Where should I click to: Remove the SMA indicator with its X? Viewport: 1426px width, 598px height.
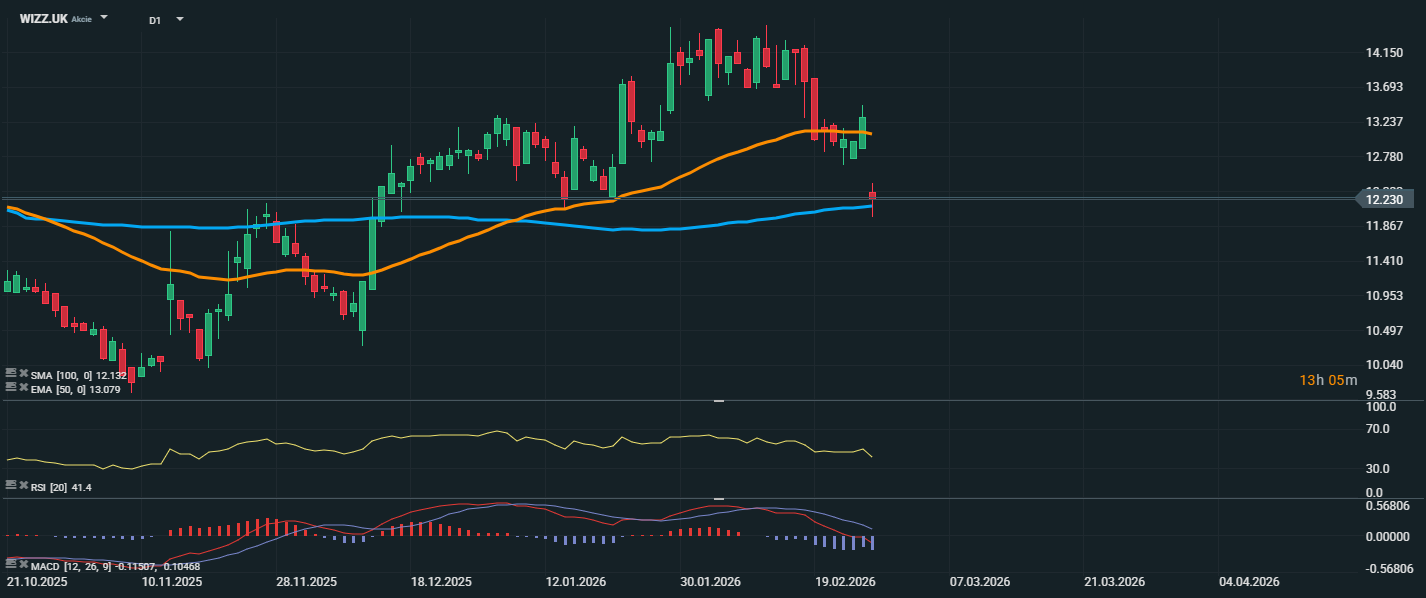[x=23, y=373]
